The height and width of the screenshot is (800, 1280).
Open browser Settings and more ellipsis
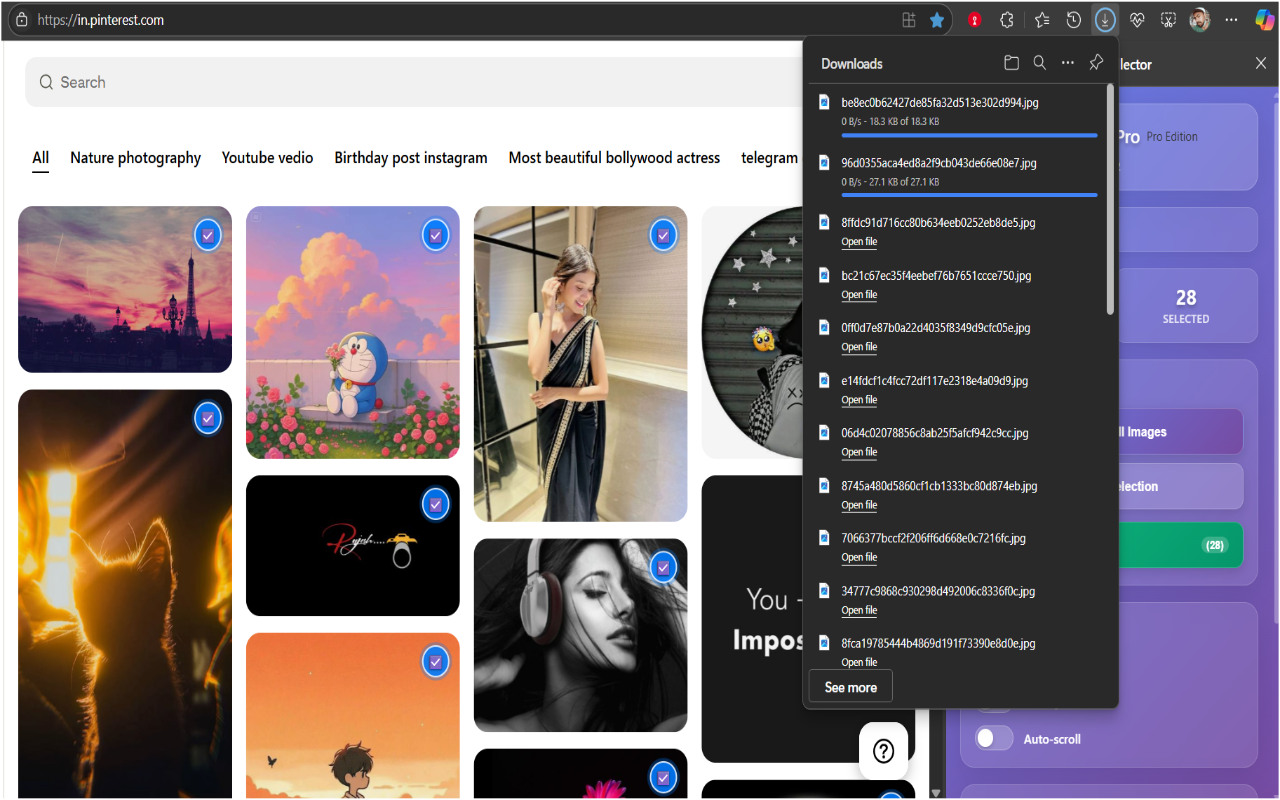coord(1232,20)
